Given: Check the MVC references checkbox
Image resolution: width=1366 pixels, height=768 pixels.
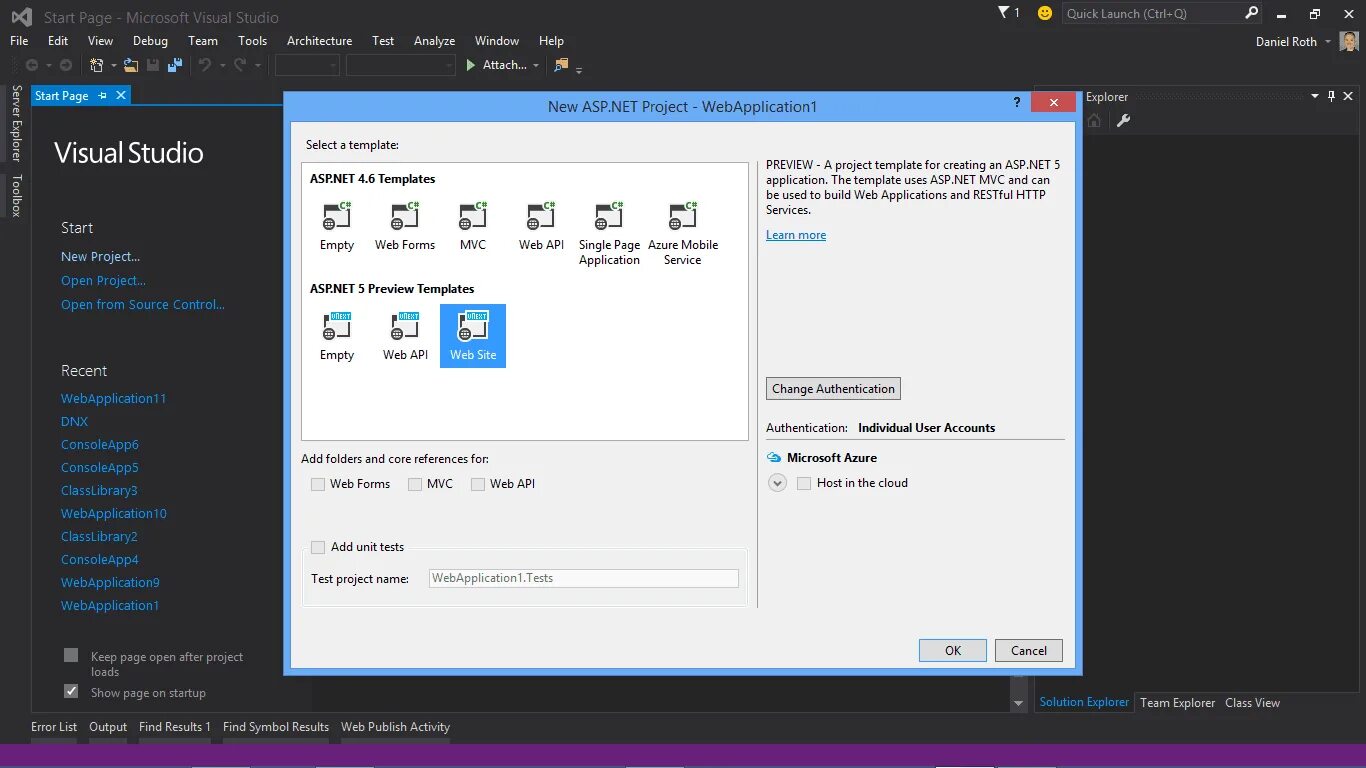Looking at the screenshot, I should (x=415, y=484).
